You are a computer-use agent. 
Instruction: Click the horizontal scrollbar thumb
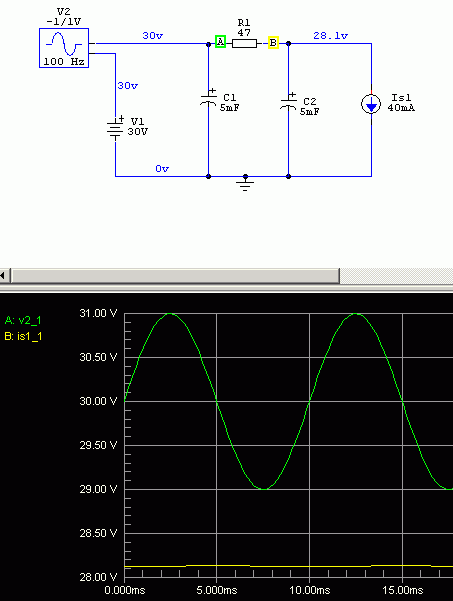click(175, 276)
